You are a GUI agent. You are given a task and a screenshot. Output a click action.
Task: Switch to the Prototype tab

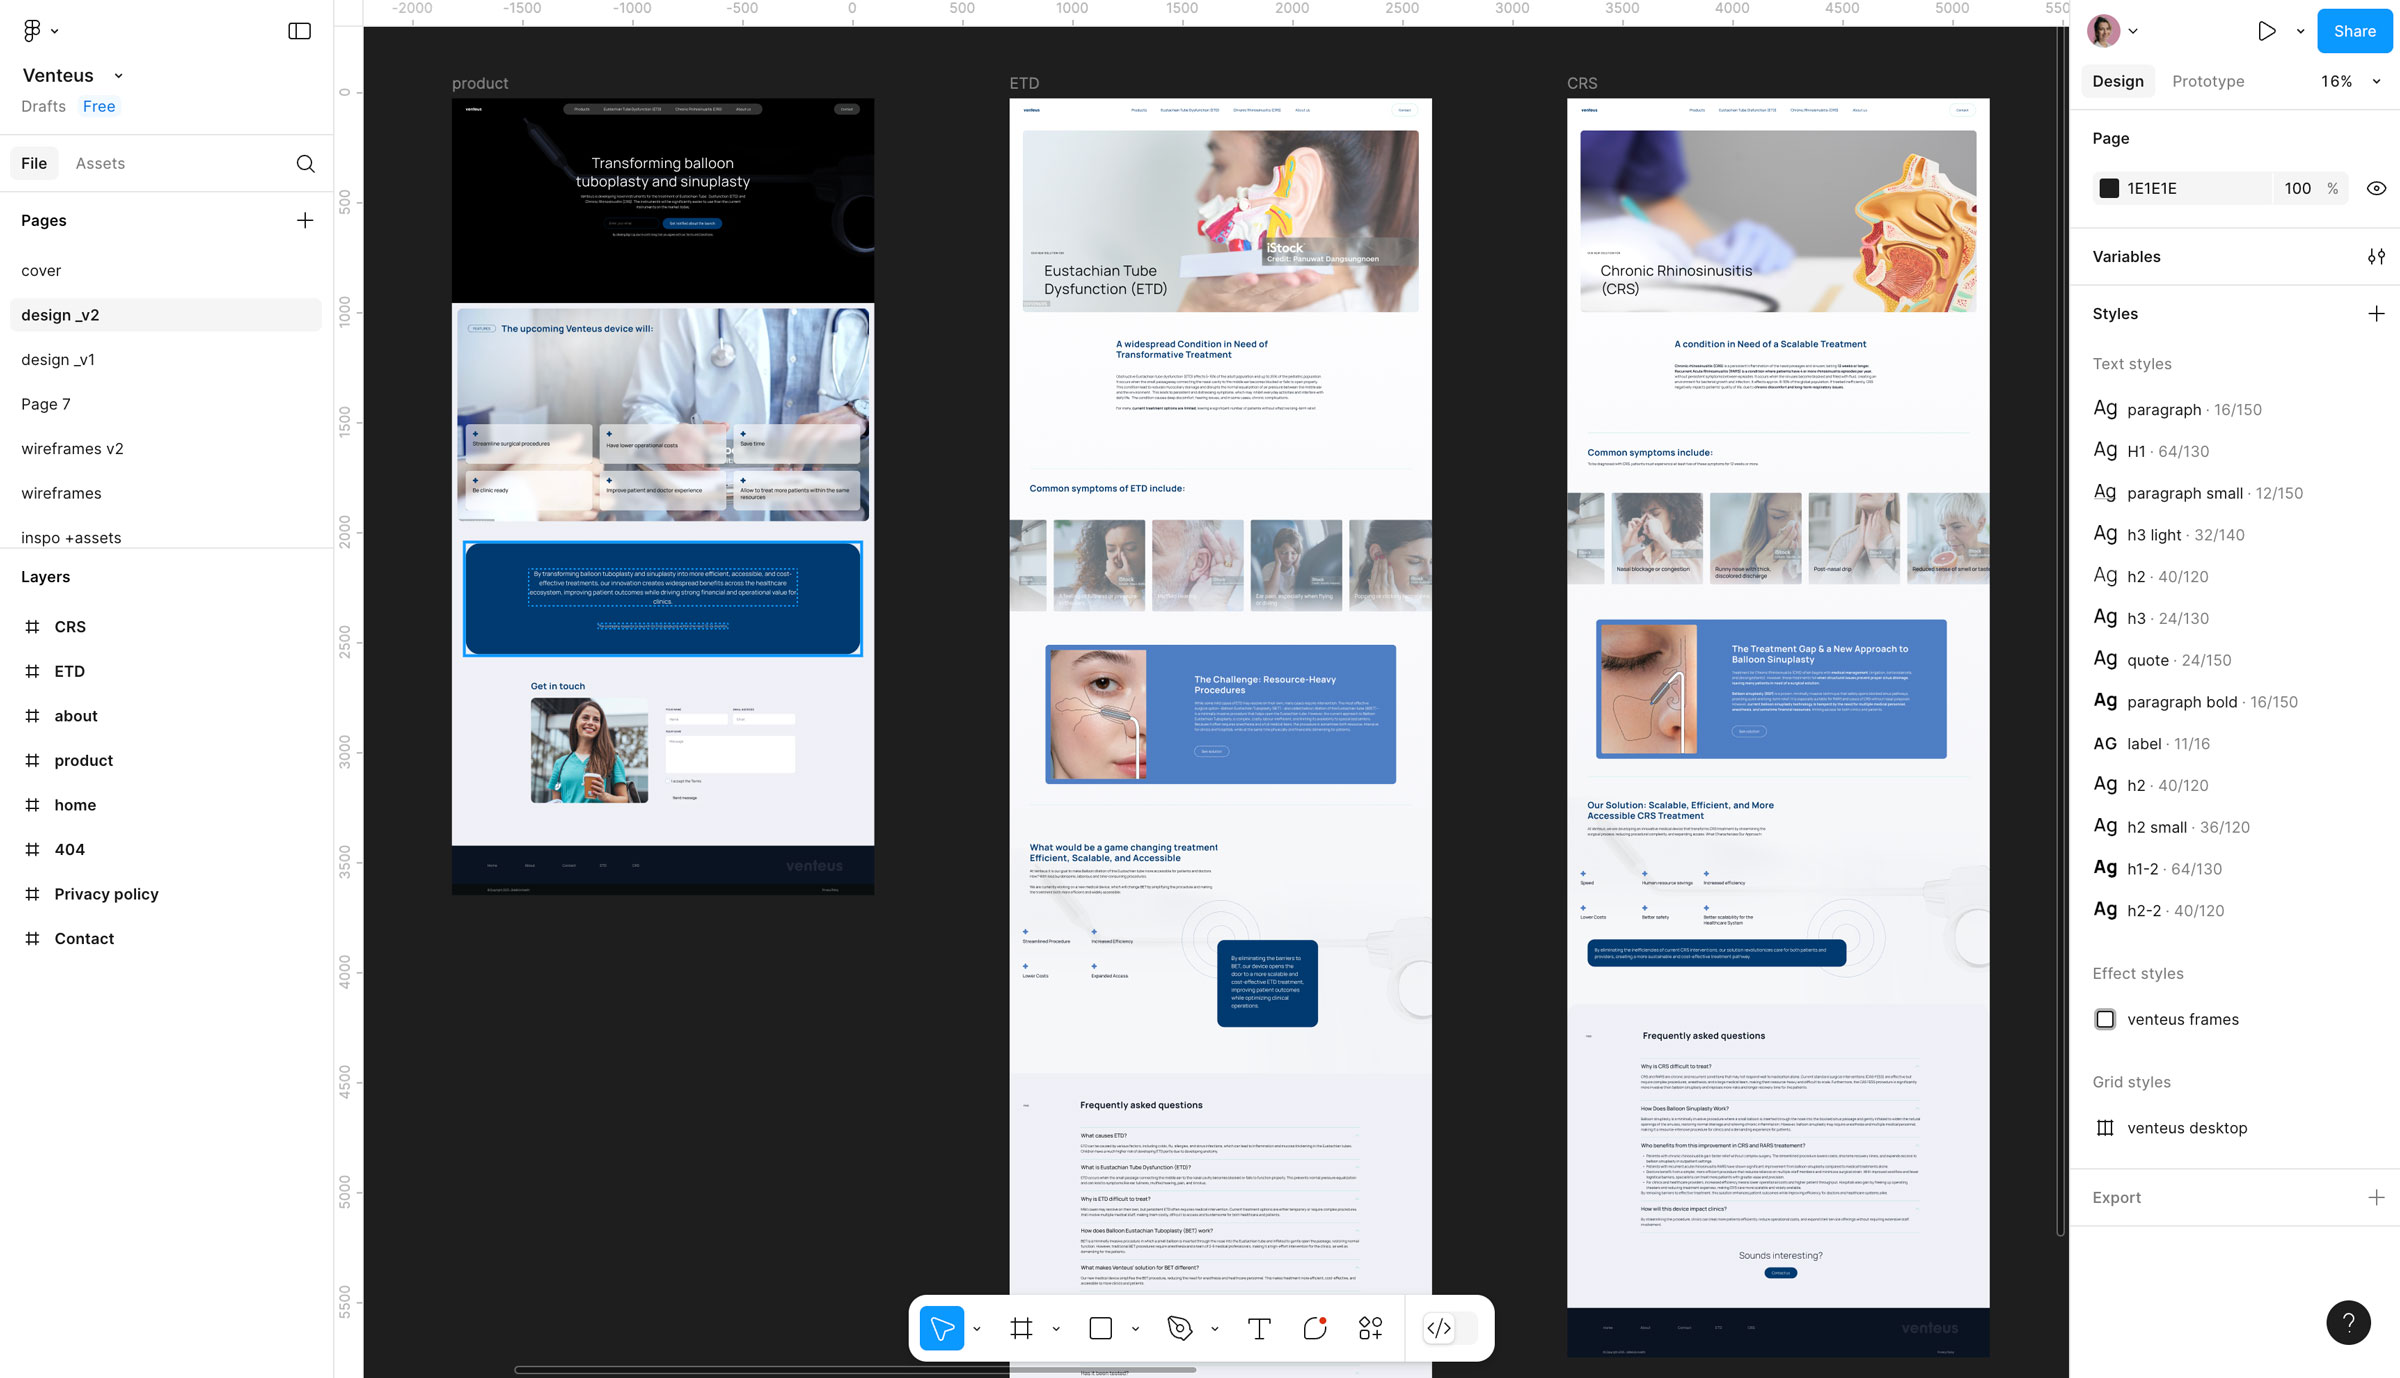pos(2207,81)
